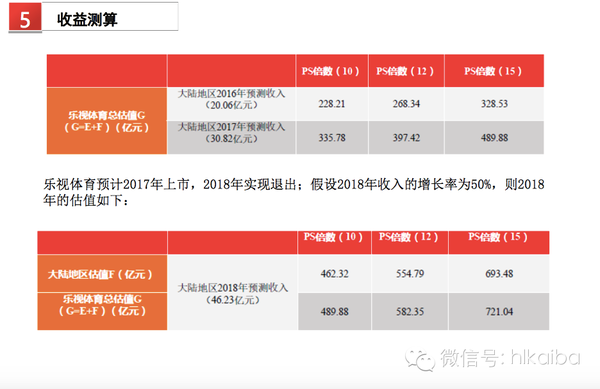The height and width of the screenshot is (389, 600).
Task: Click the 微信号: hkaiba watermark text
Action: click(510, 358)
